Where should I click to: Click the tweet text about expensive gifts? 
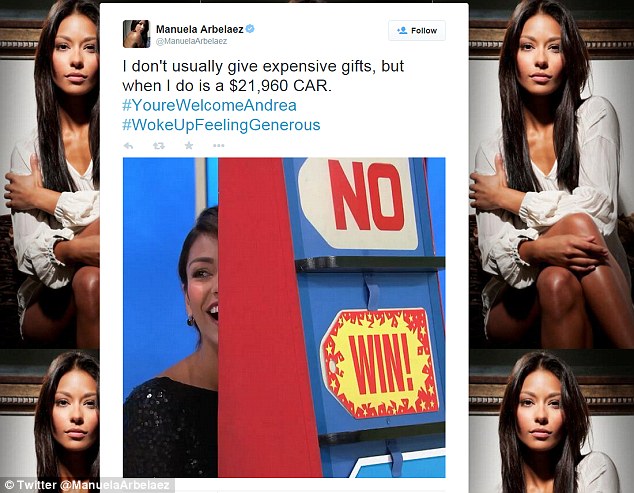pos(263,76)
